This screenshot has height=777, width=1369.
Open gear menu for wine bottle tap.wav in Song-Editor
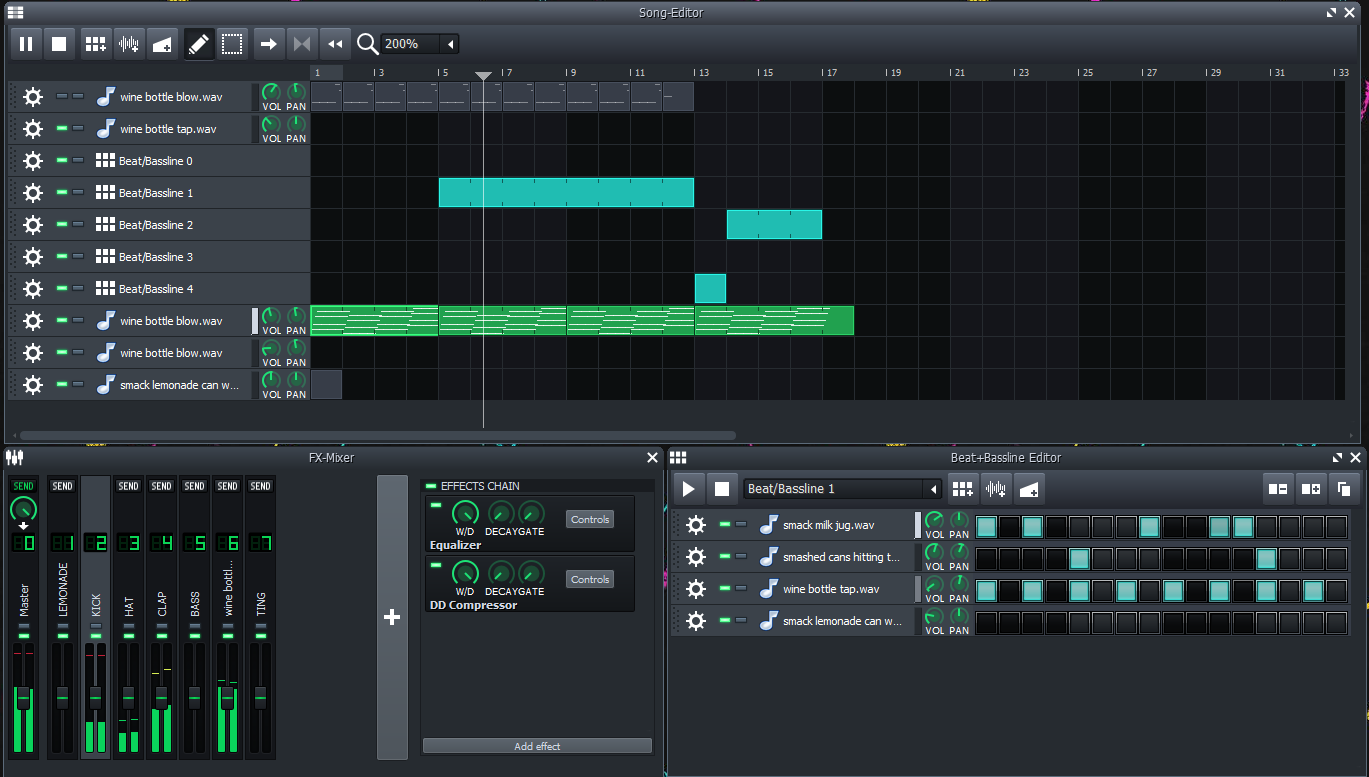coord(33,129)
